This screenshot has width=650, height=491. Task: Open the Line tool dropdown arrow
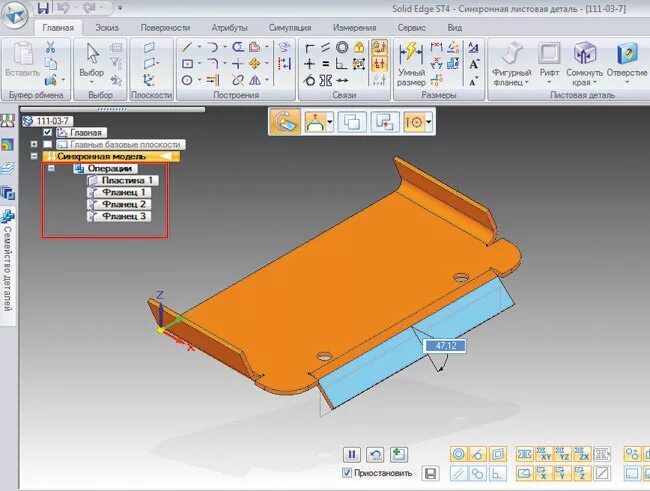[x=199, y=47]
